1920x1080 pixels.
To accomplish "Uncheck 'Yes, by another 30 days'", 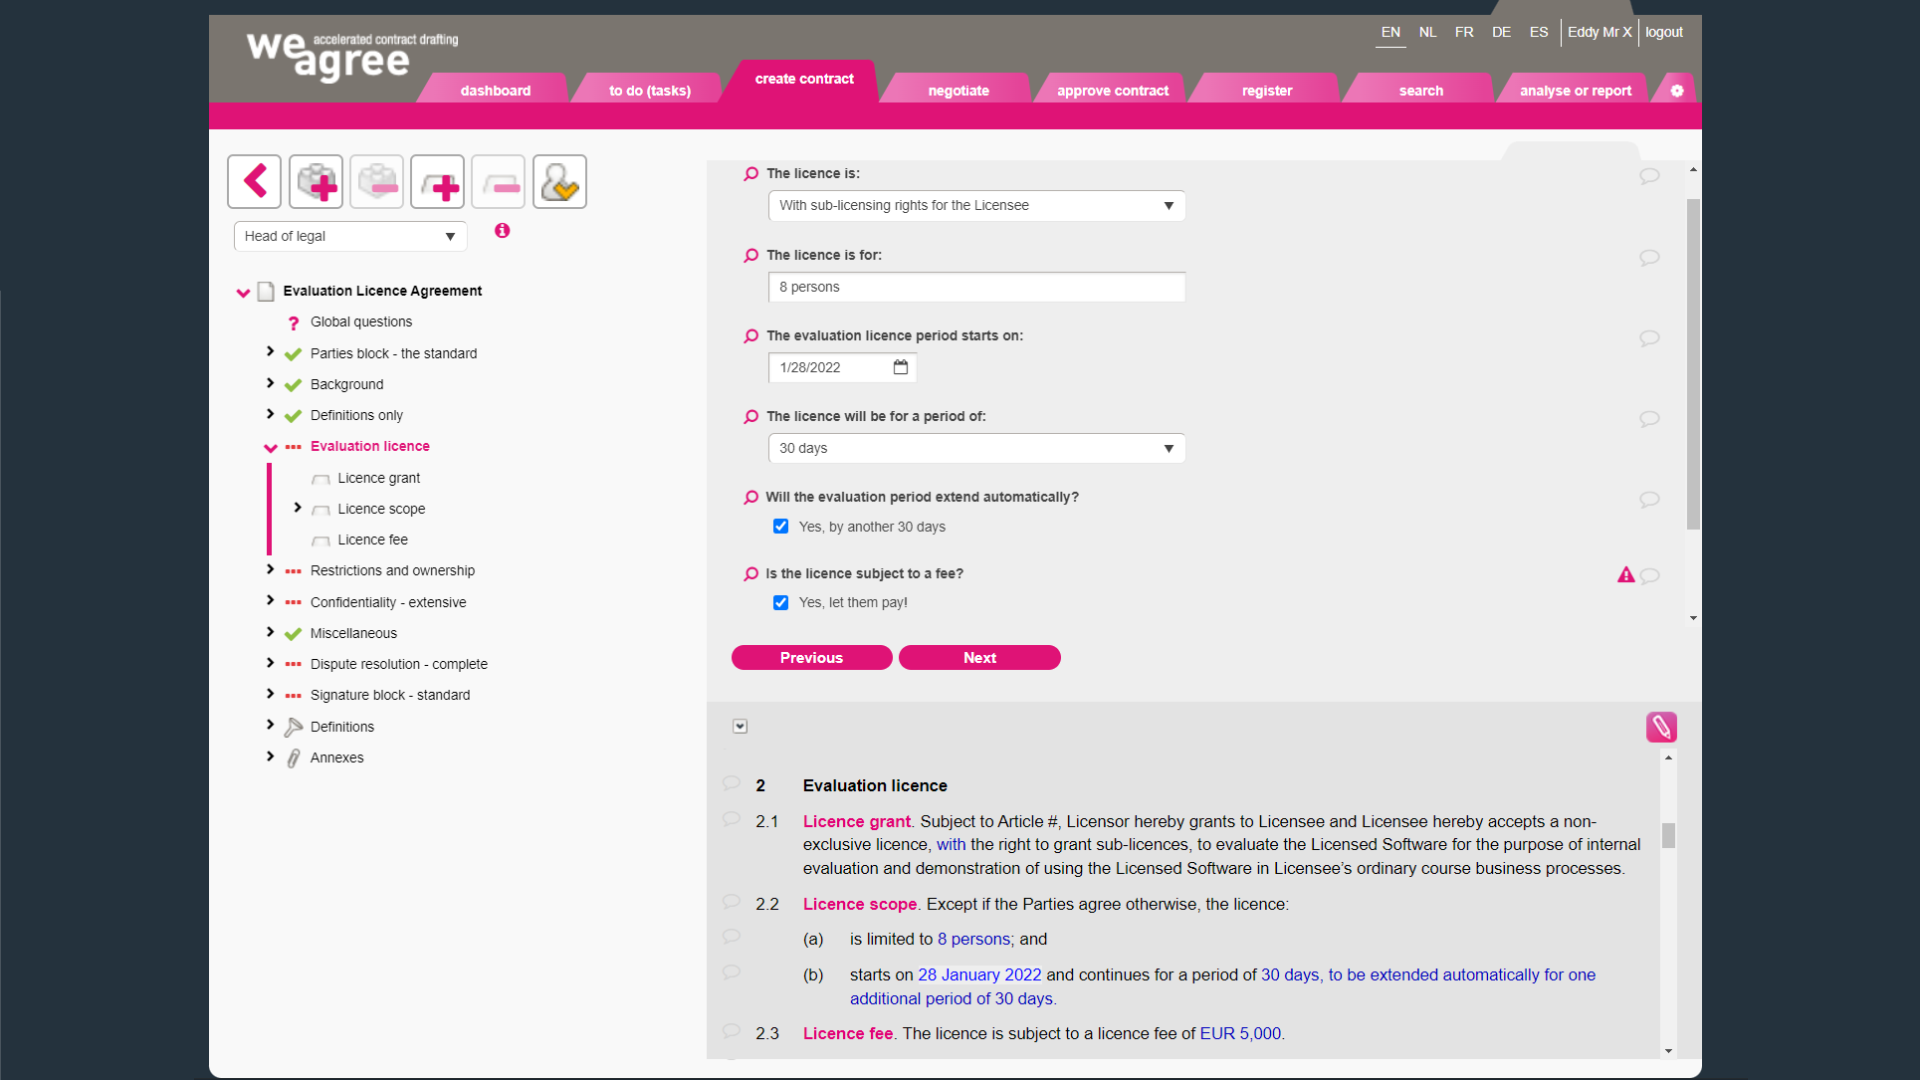I will pyautogui.click(x=780, y=526).
